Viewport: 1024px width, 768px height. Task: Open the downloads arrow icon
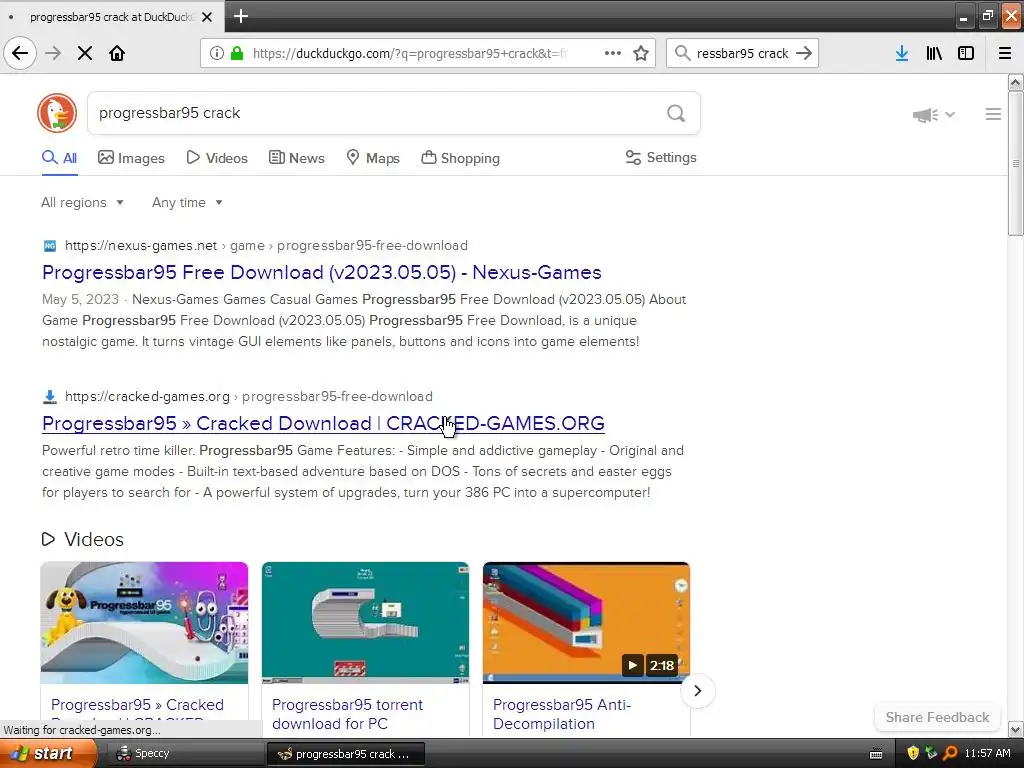tap(902, 53)
